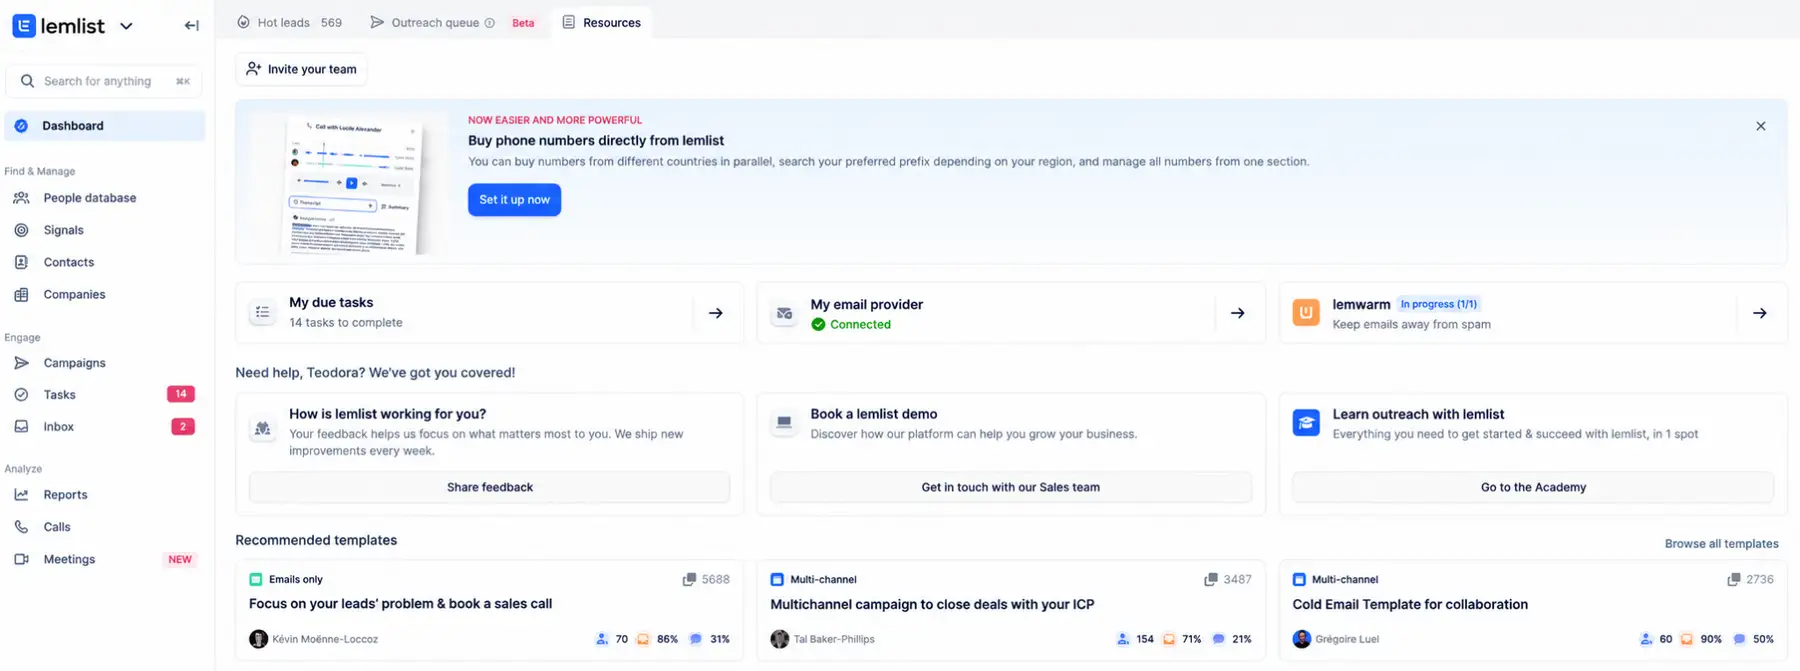Open the Browse all templates link

click(x=1722, y=544)
